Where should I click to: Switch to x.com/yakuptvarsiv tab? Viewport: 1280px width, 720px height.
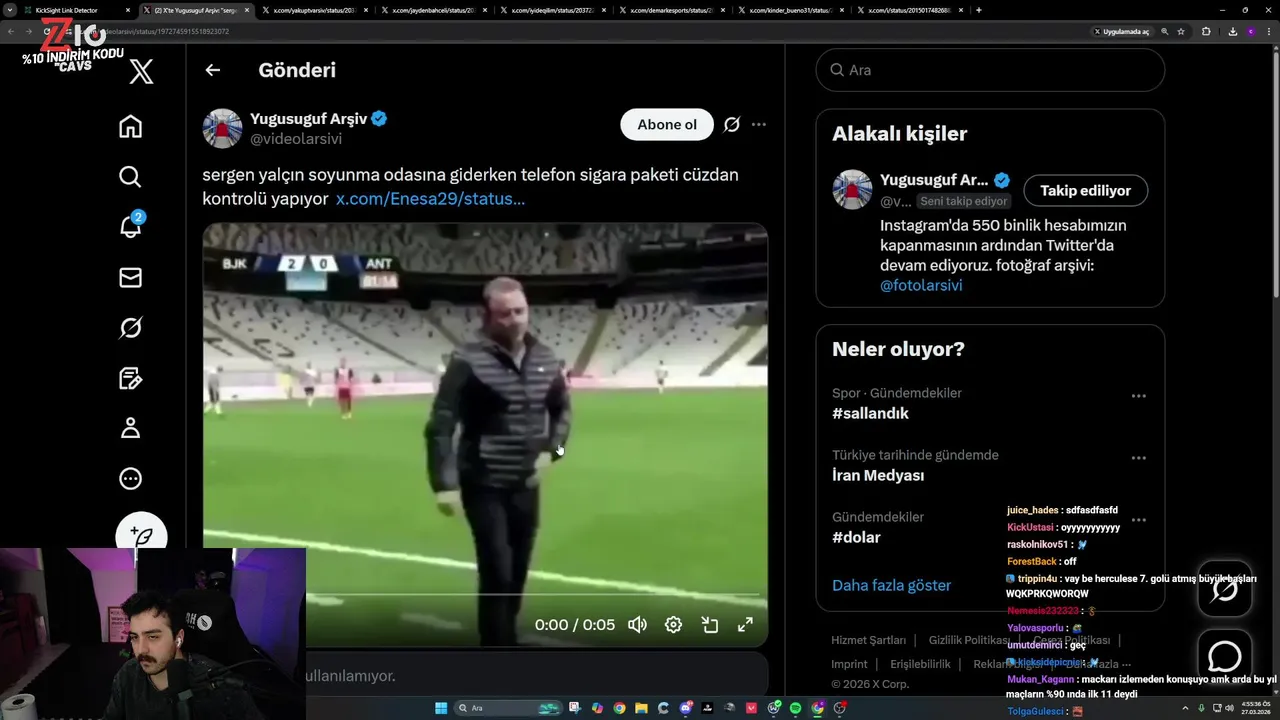tap(312, 10)
